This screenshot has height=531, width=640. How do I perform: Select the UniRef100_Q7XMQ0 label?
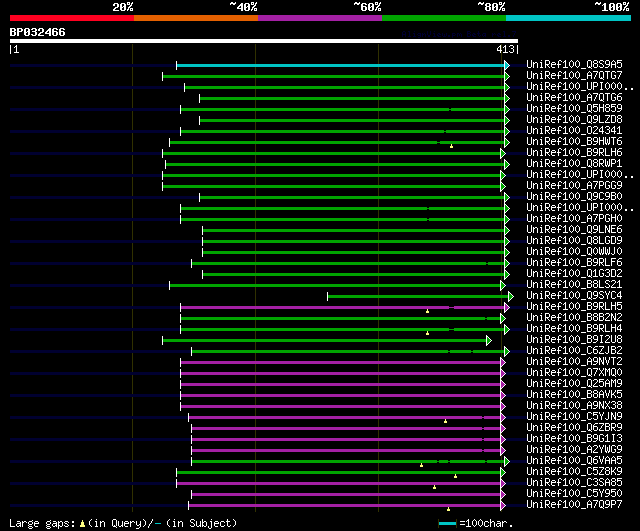click(574, 373)
